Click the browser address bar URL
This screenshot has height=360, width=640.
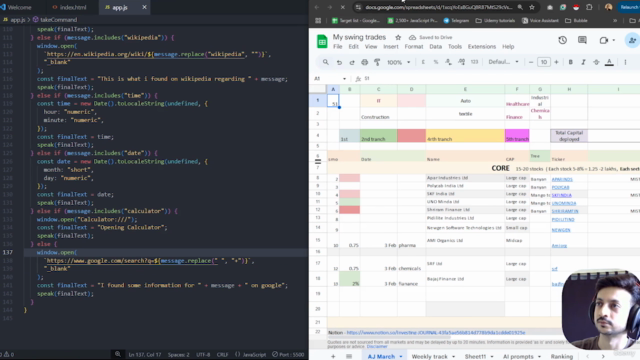click(439, 7)
